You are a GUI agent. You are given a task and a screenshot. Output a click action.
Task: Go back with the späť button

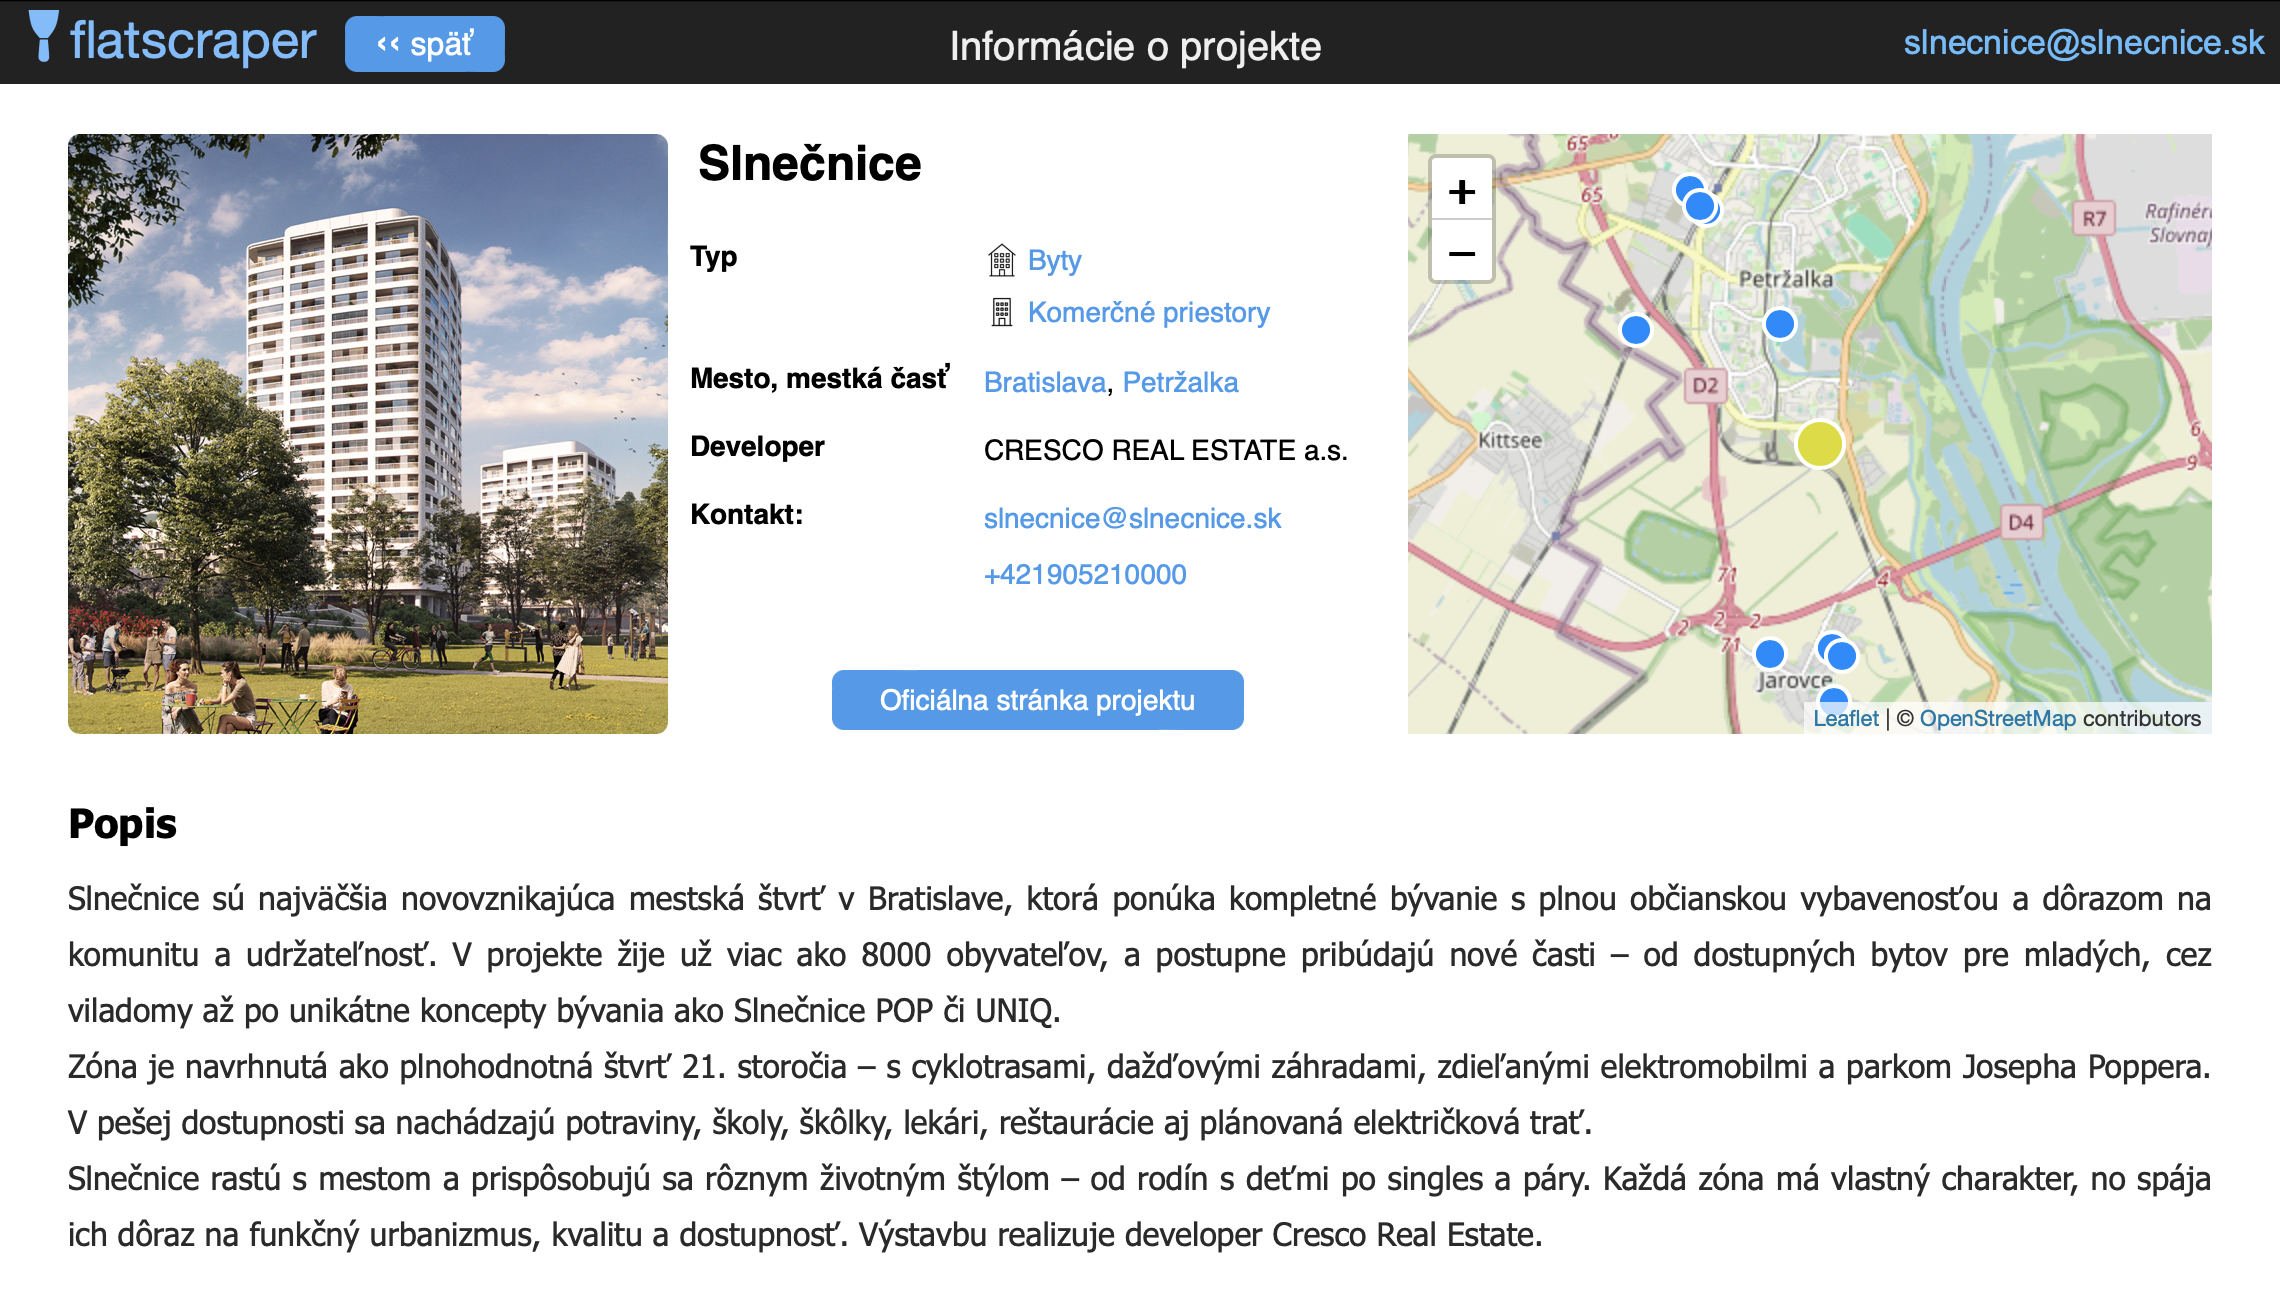pyautogui.click(x=424, y=44)
